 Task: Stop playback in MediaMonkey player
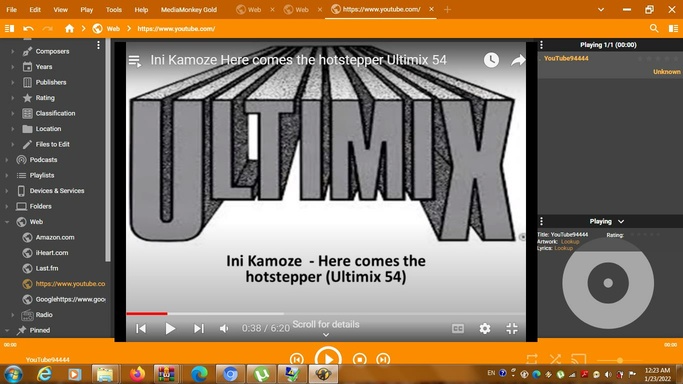[359, 360]
